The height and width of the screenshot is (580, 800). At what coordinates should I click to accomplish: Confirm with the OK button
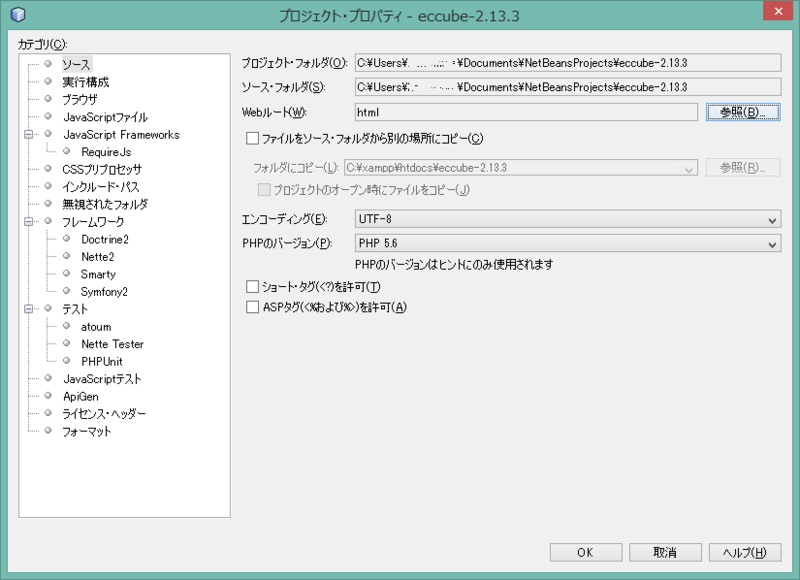tap(586, 552)
